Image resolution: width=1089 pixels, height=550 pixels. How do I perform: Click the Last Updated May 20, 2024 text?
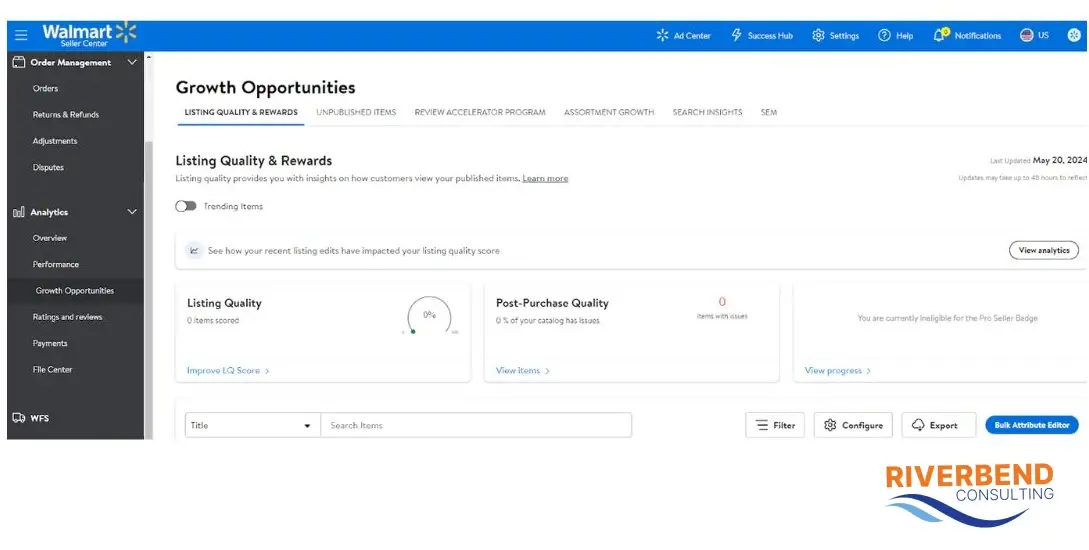(1038, 160)
